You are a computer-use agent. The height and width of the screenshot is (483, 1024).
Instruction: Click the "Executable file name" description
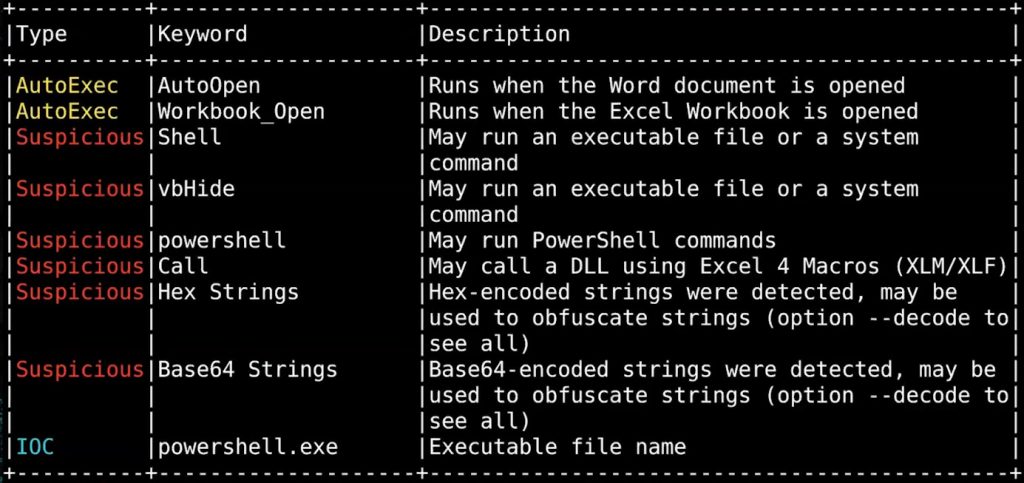557,447
